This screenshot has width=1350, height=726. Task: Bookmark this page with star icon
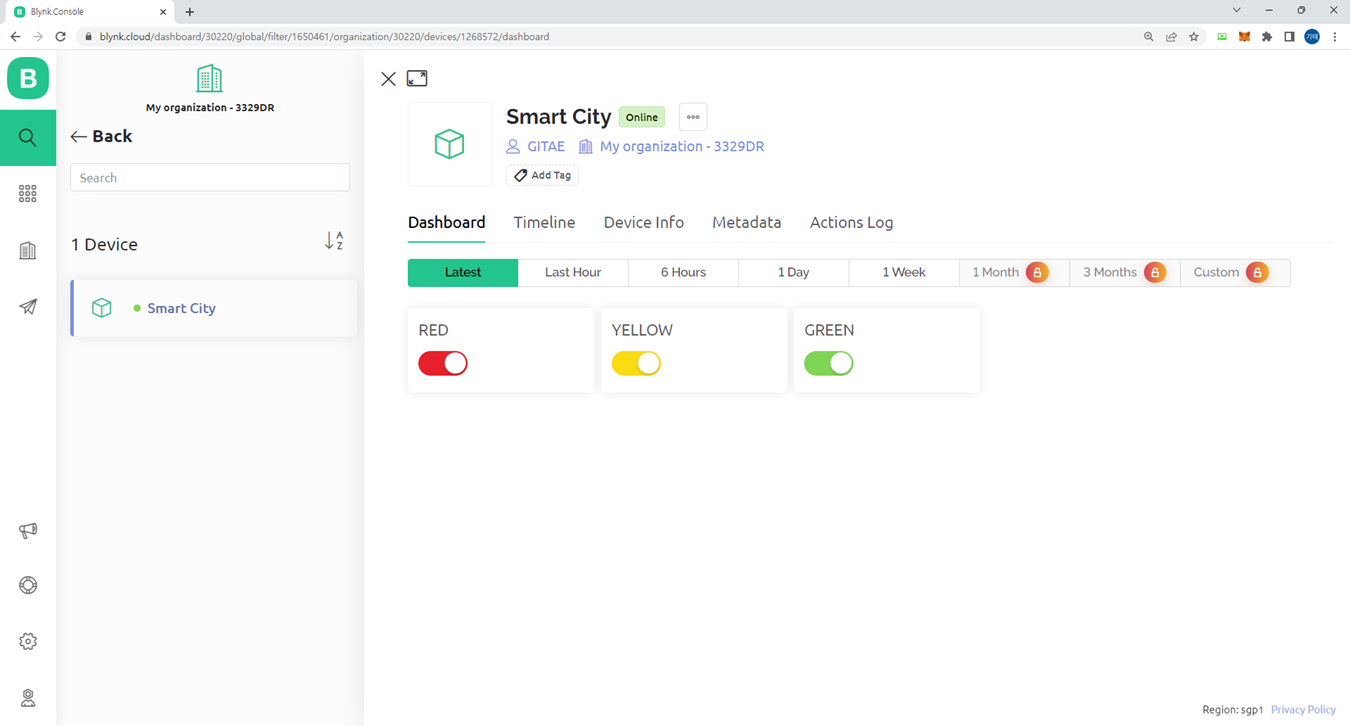click(1194, 37)
